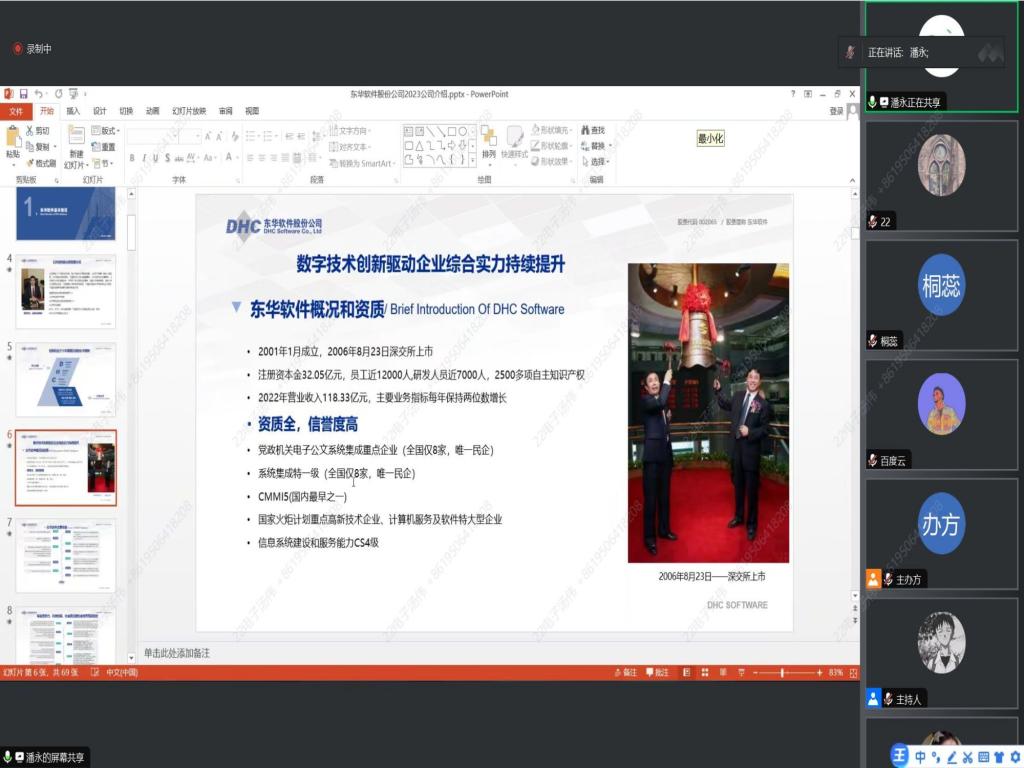Screen dimensions: 1024x768
Task: Select slide 5 thumbnail in the panel
Action: 66,379
